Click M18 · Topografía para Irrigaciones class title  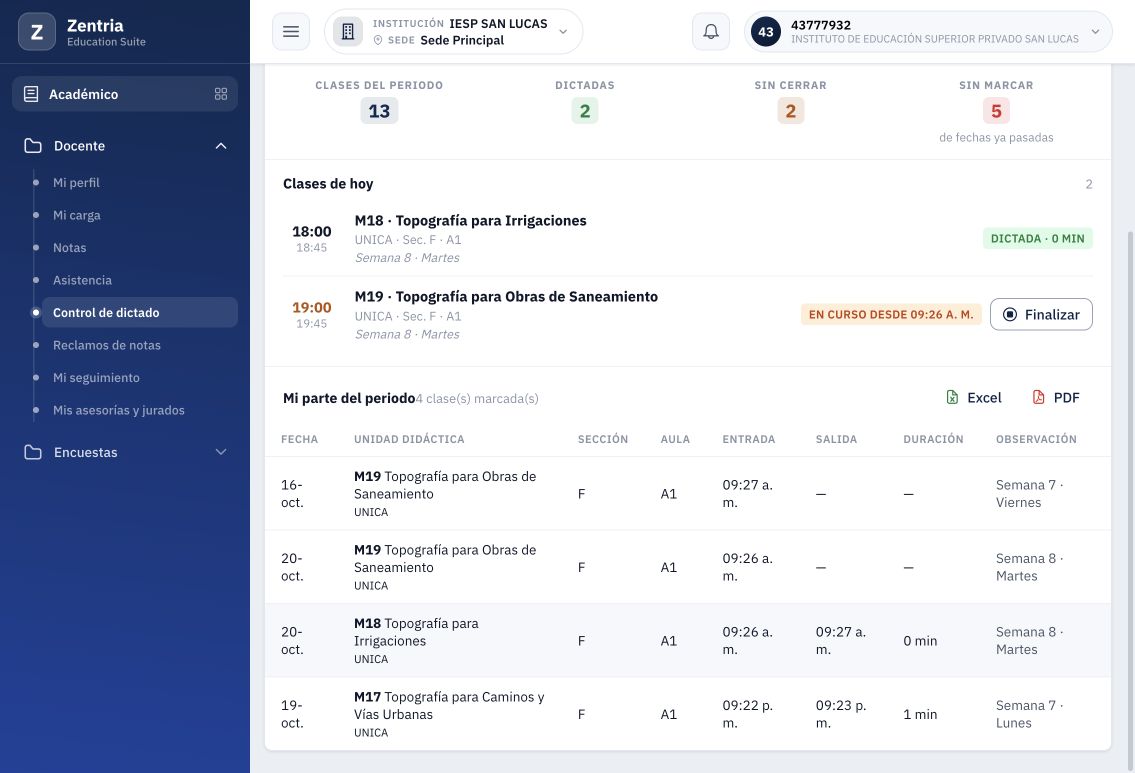coord(471,221)
